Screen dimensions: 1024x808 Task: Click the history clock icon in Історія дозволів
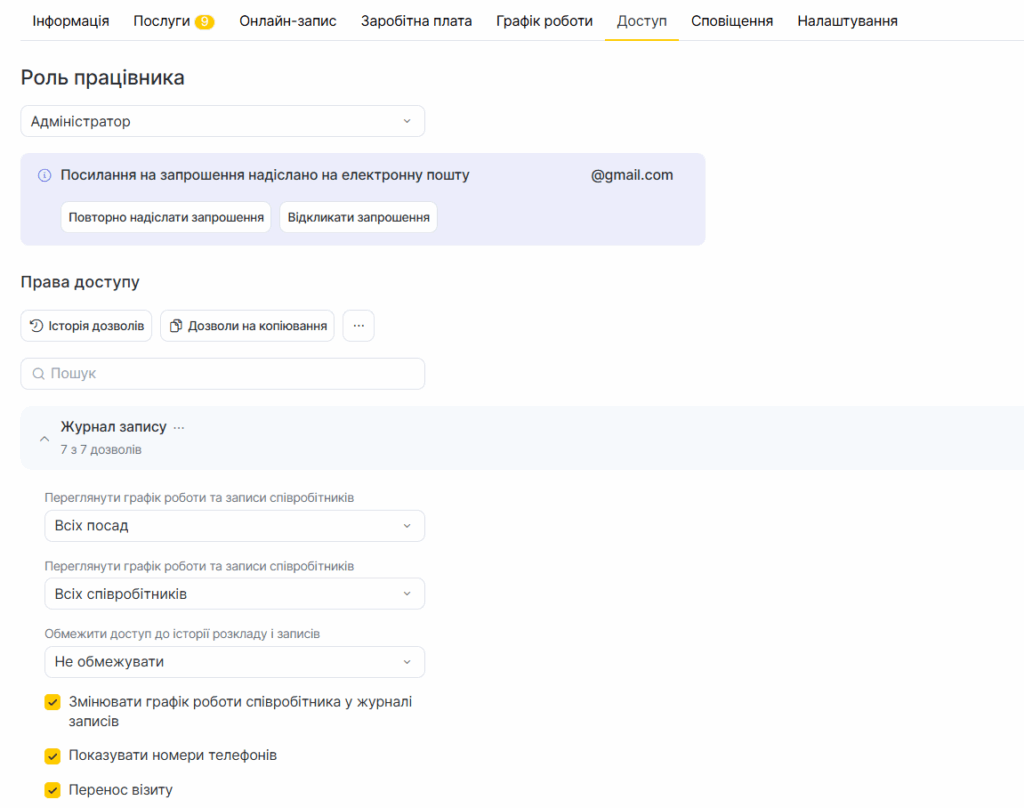tap(36, 326)
